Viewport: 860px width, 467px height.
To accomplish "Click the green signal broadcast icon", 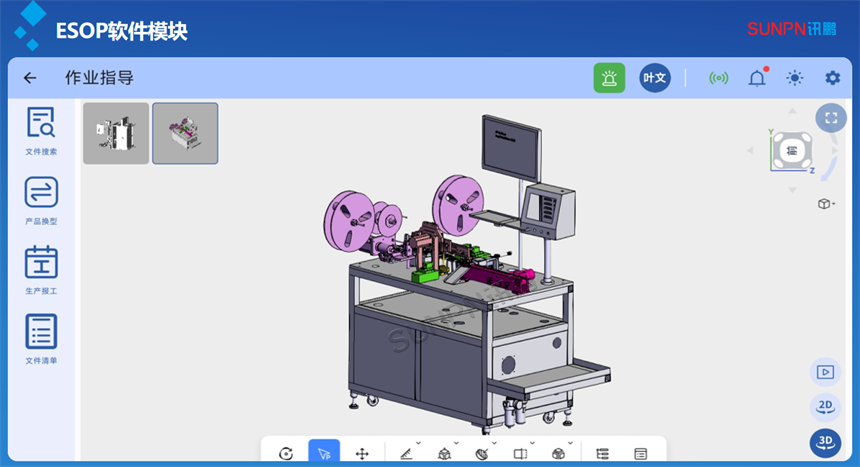I will 718,78.
